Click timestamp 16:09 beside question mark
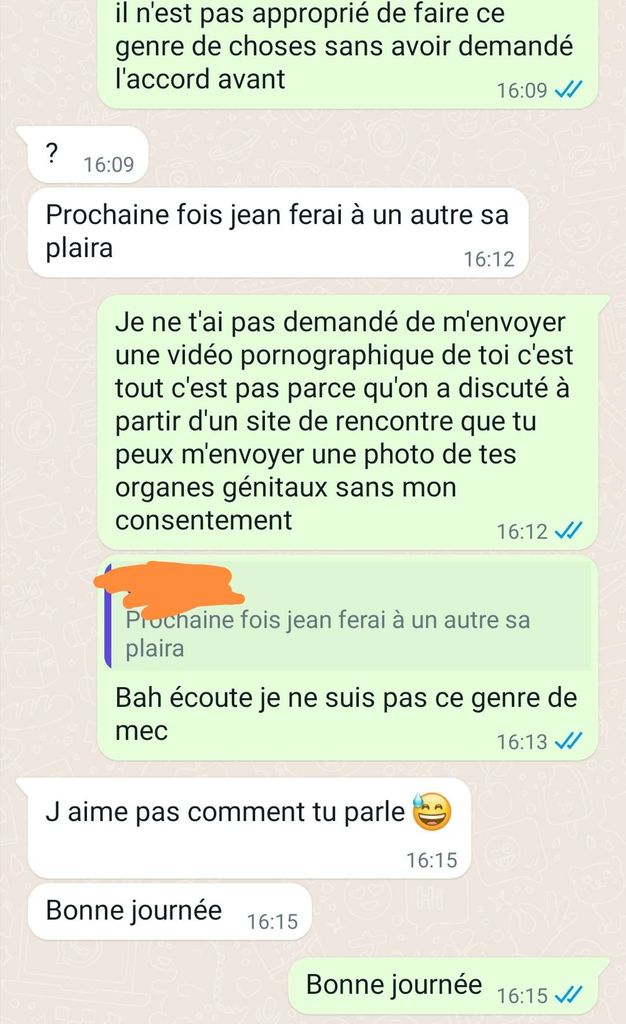626x1024 pixels. 108,165
